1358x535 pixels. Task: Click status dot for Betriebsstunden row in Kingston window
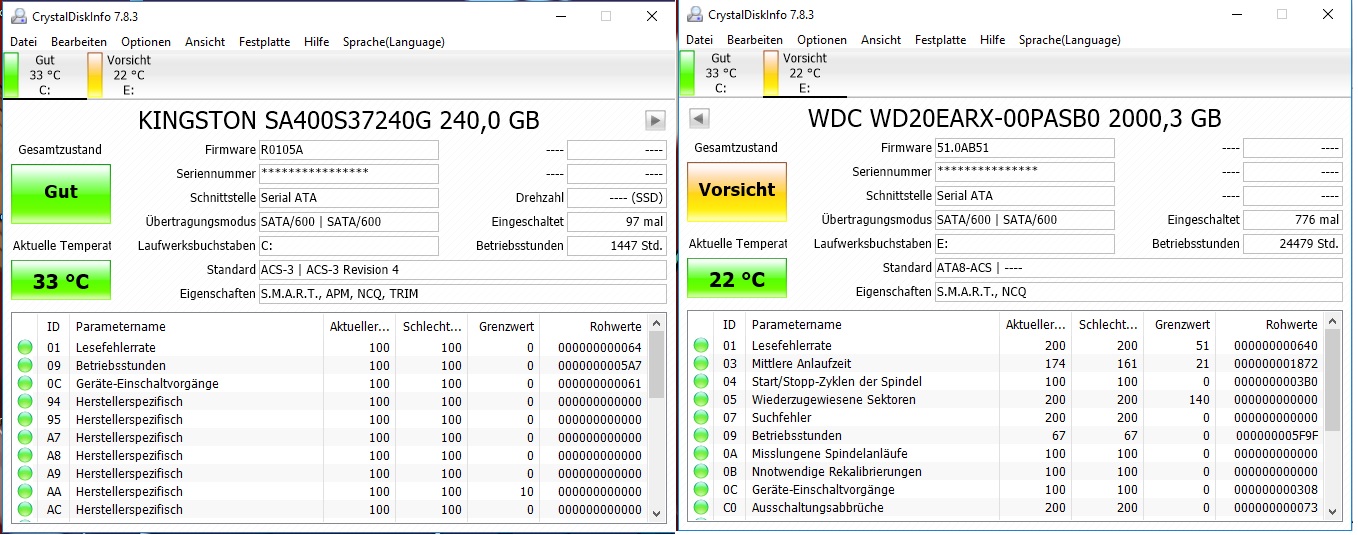pos(25,366)
